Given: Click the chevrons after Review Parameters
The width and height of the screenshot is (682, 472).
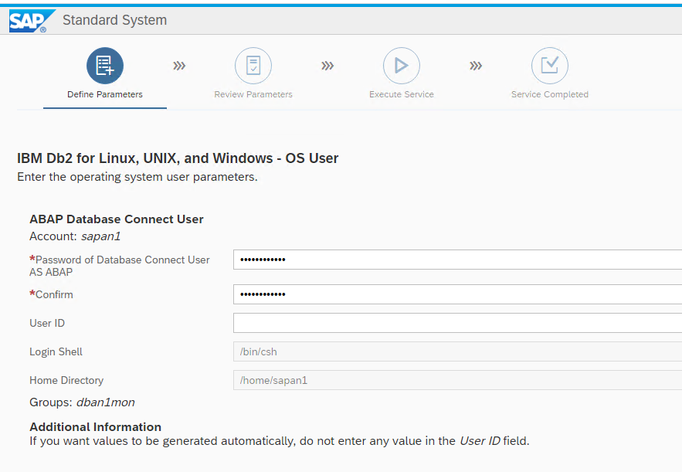Looking at the screenshot, I should [x=328, y=66].
